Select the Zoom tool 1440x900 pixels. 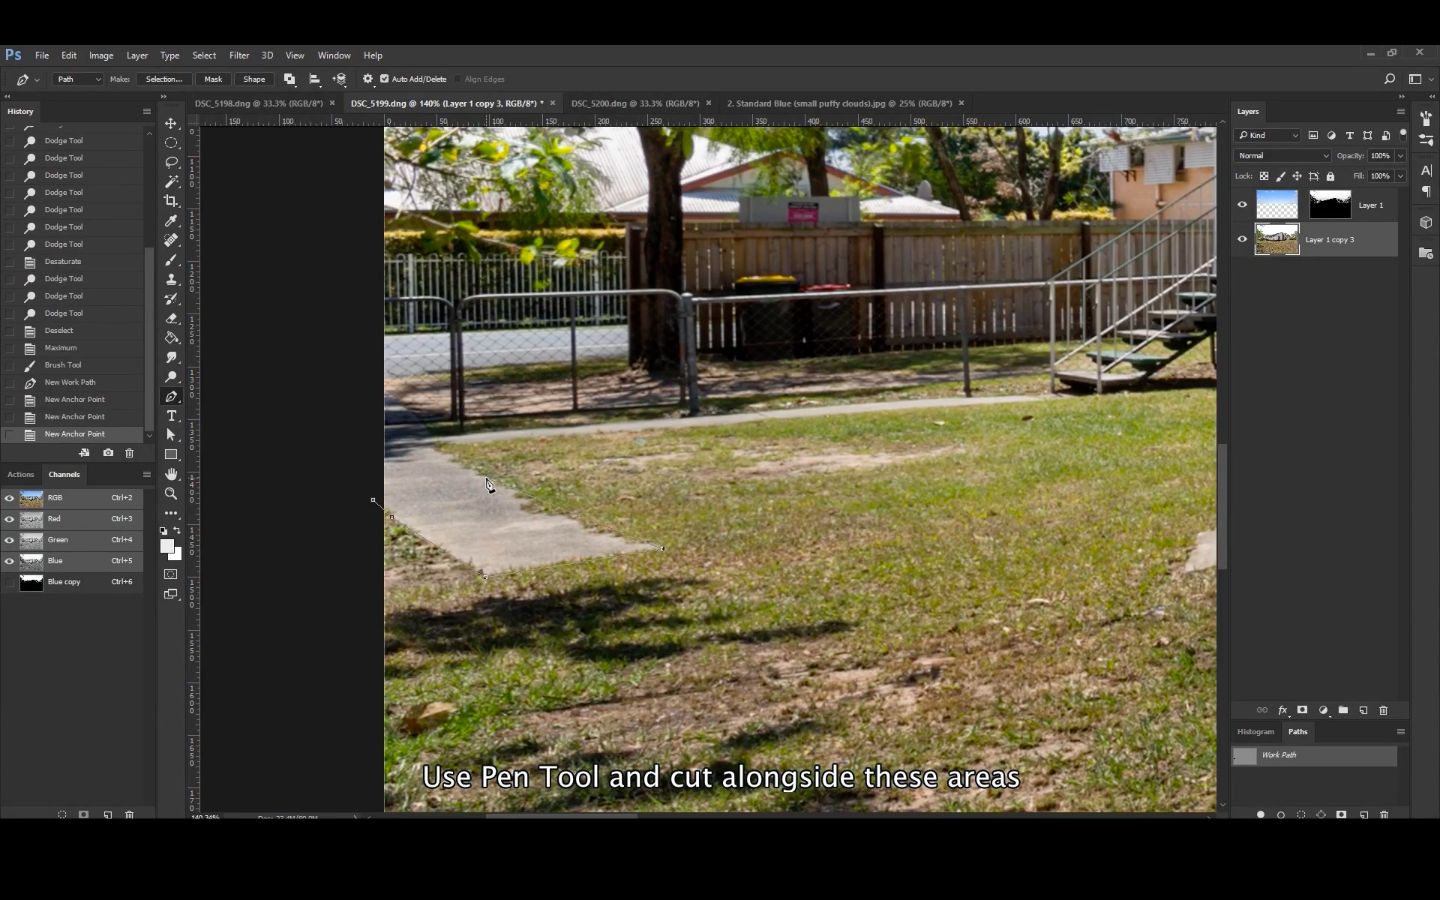(171, 494)
